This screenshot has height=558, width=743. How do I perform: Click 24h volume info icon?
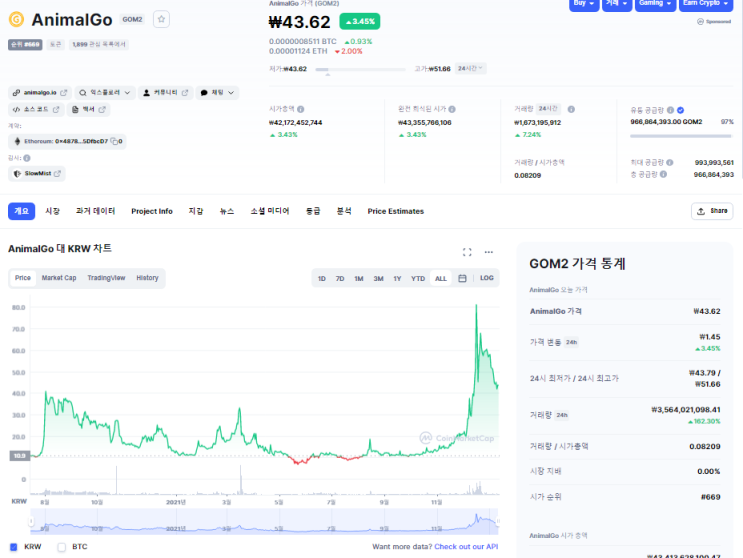571,109
